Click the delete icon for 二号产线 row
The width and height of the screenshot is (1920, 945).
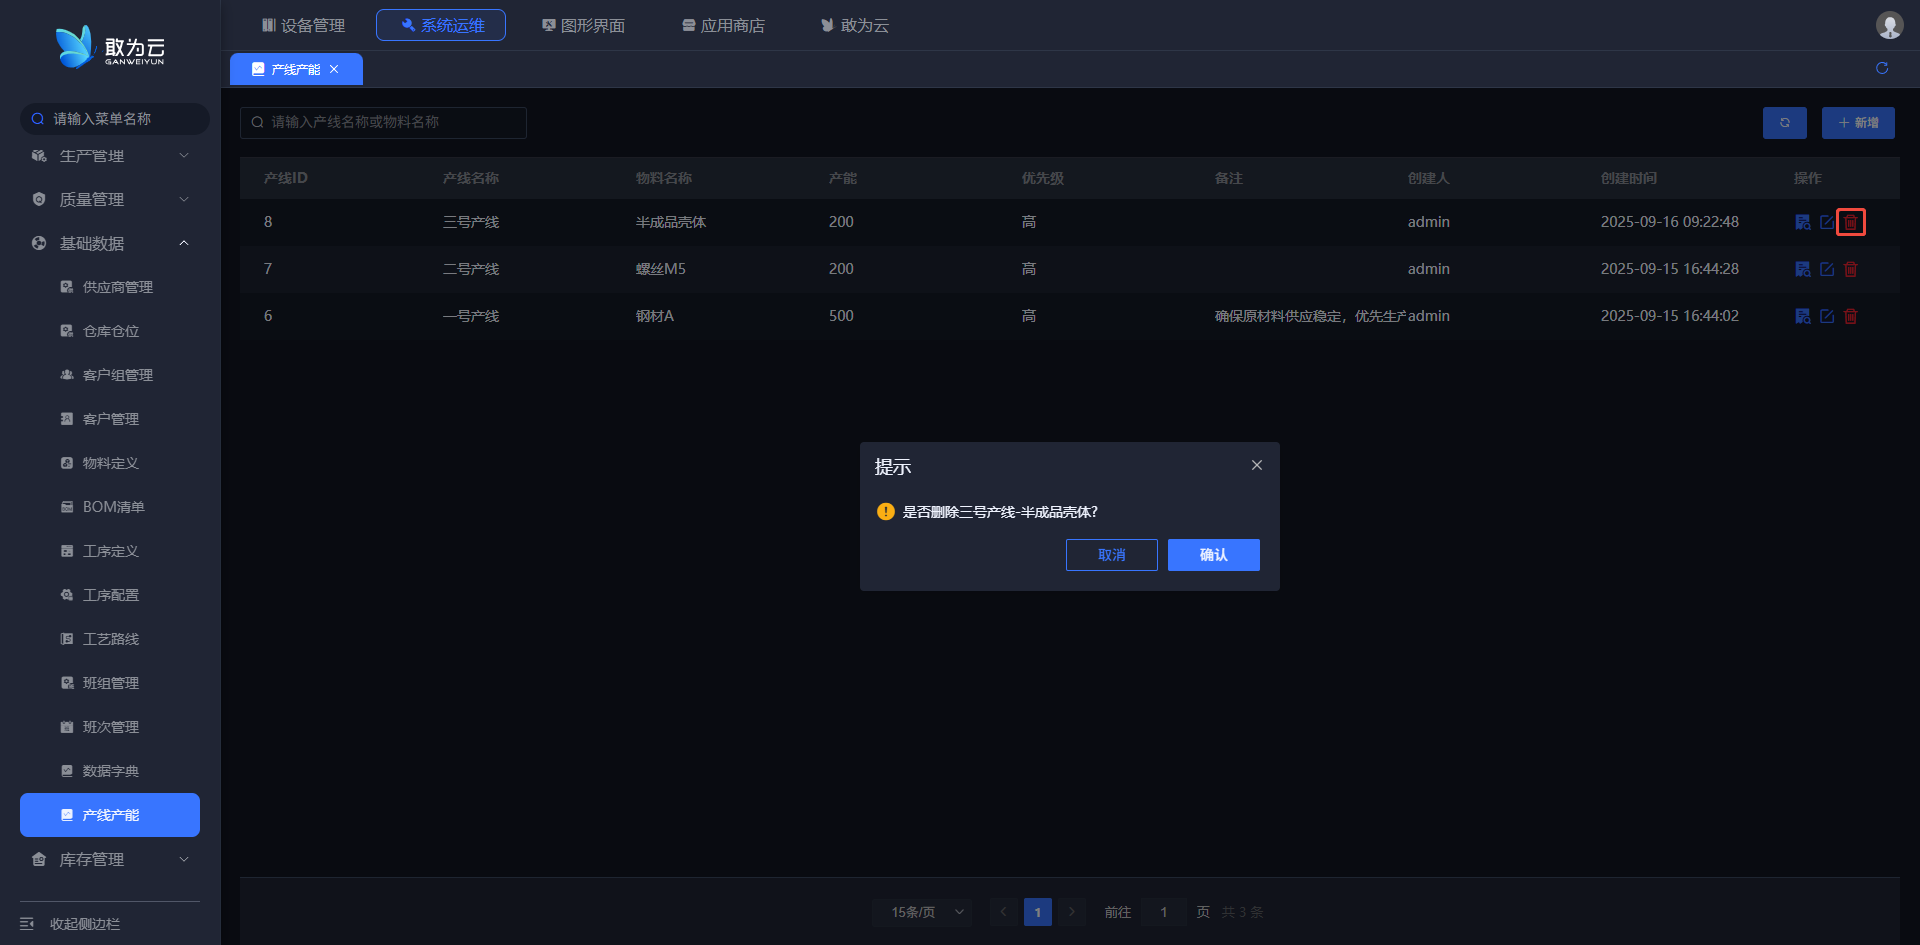[1850, 269]
